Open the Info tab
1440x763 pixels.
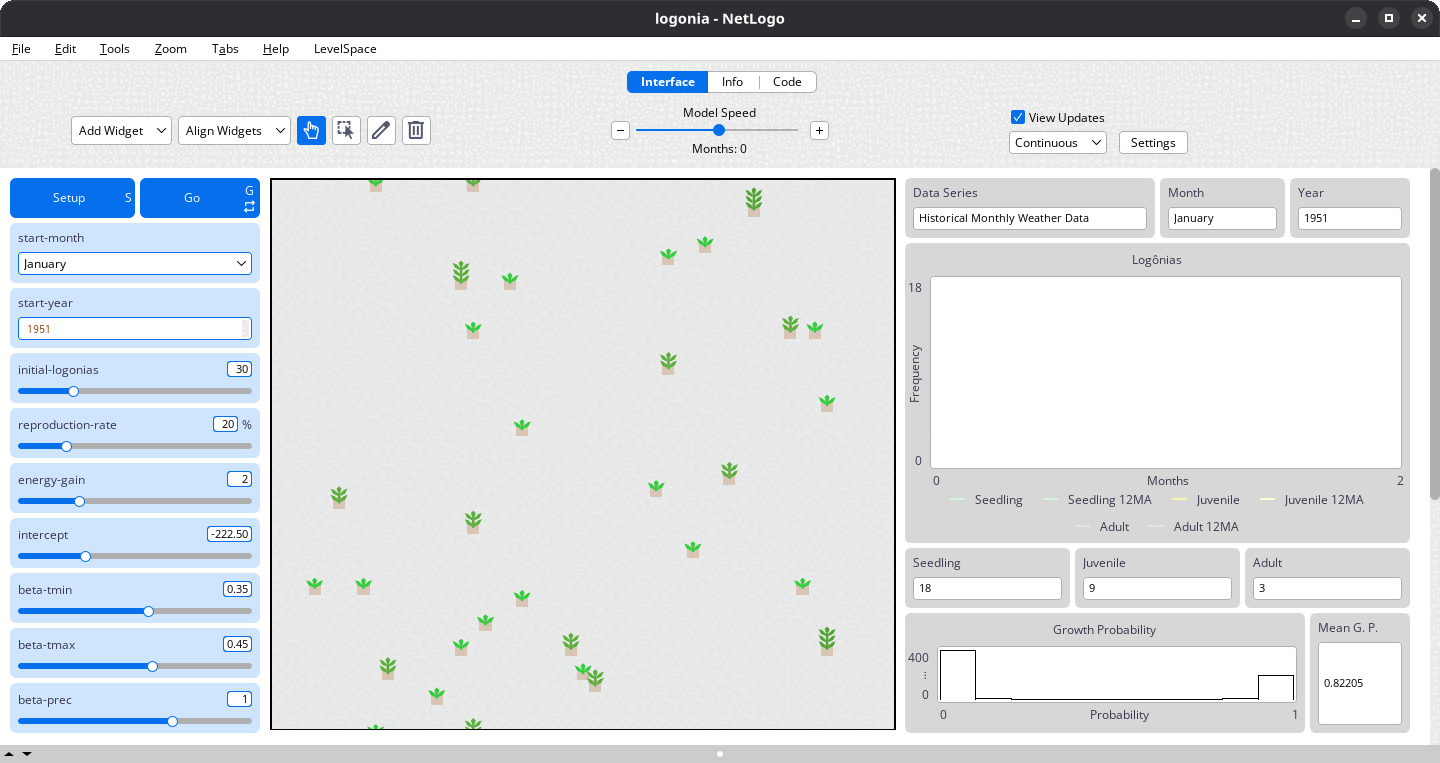pos(732,82)
